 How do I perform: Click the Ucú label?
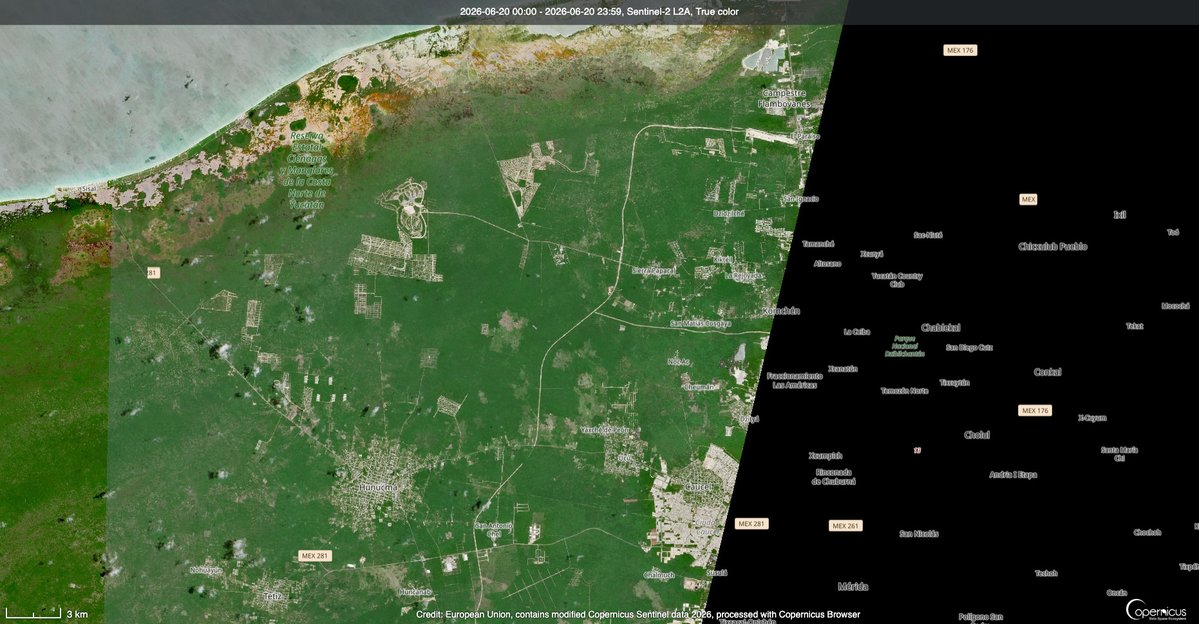pyautogui.click(x=625, y=457)
